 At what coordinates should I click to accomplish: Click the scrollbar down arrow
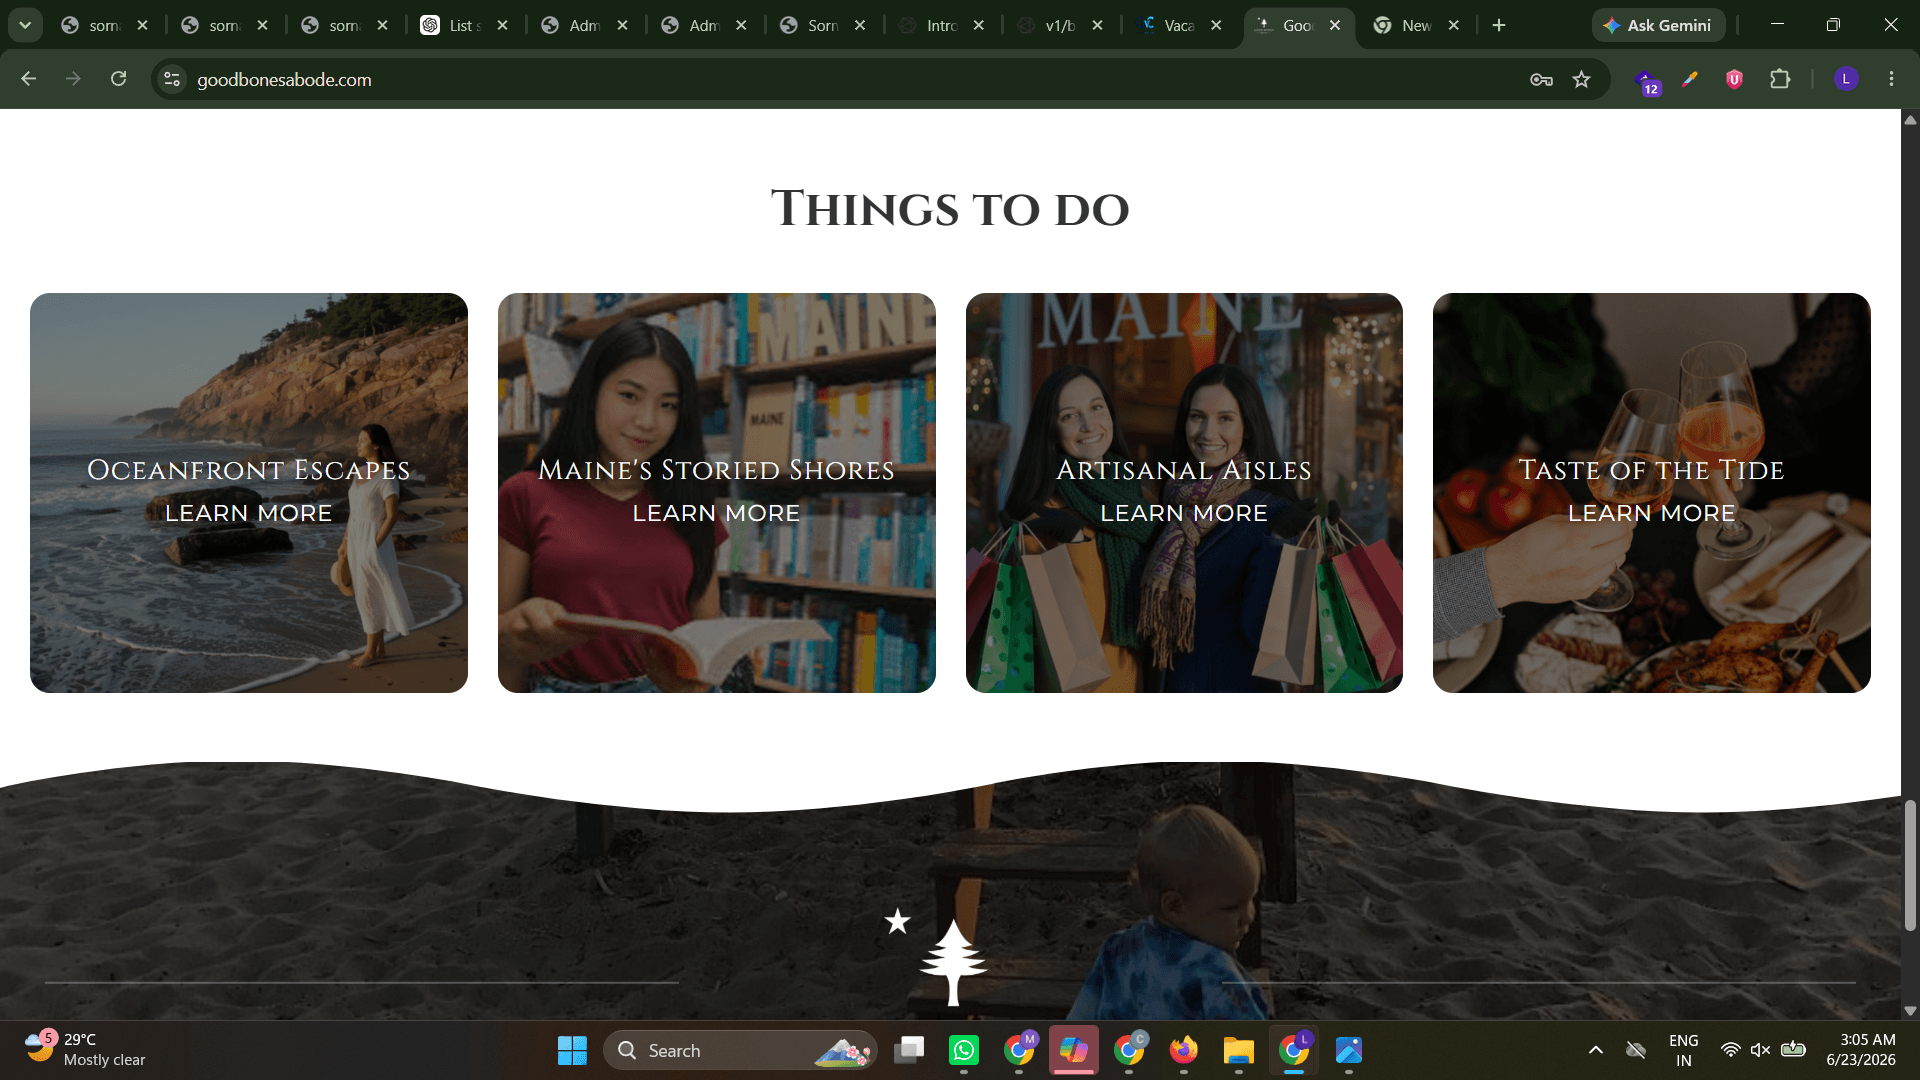point(1910,1011)
